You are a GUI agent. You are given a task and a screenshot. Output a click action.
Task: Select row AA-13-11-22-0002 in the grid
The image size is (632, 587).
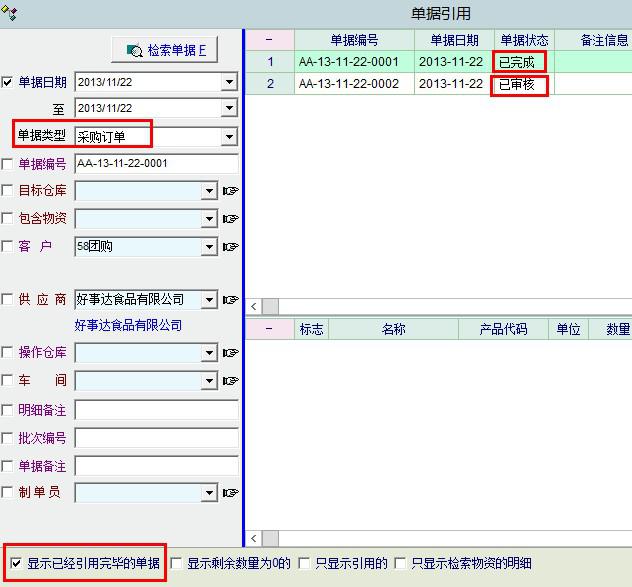(344, 85)
